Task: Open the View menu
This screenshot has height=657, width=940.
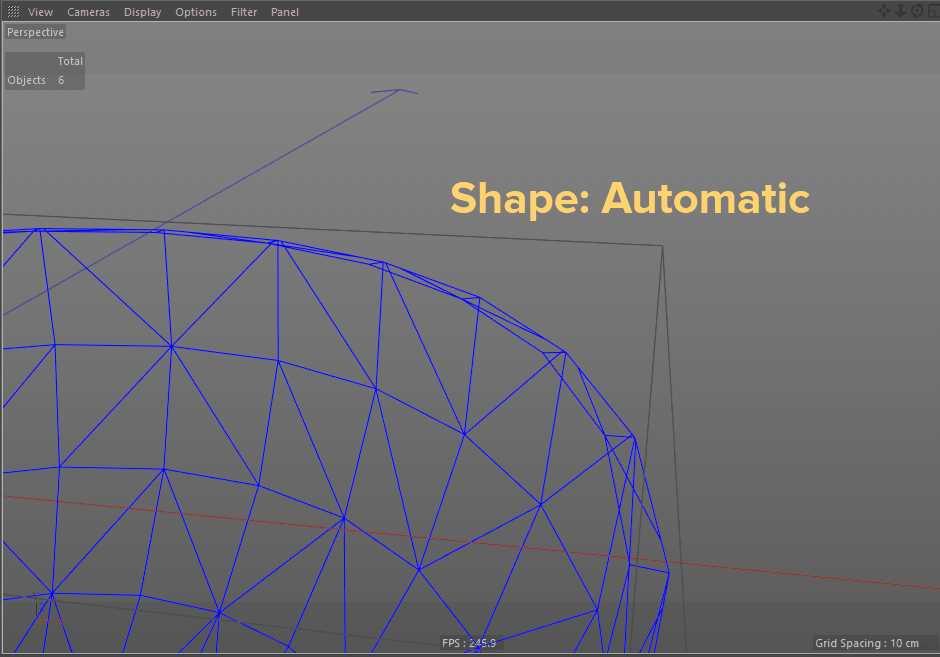Action: [x=40, y=11]
